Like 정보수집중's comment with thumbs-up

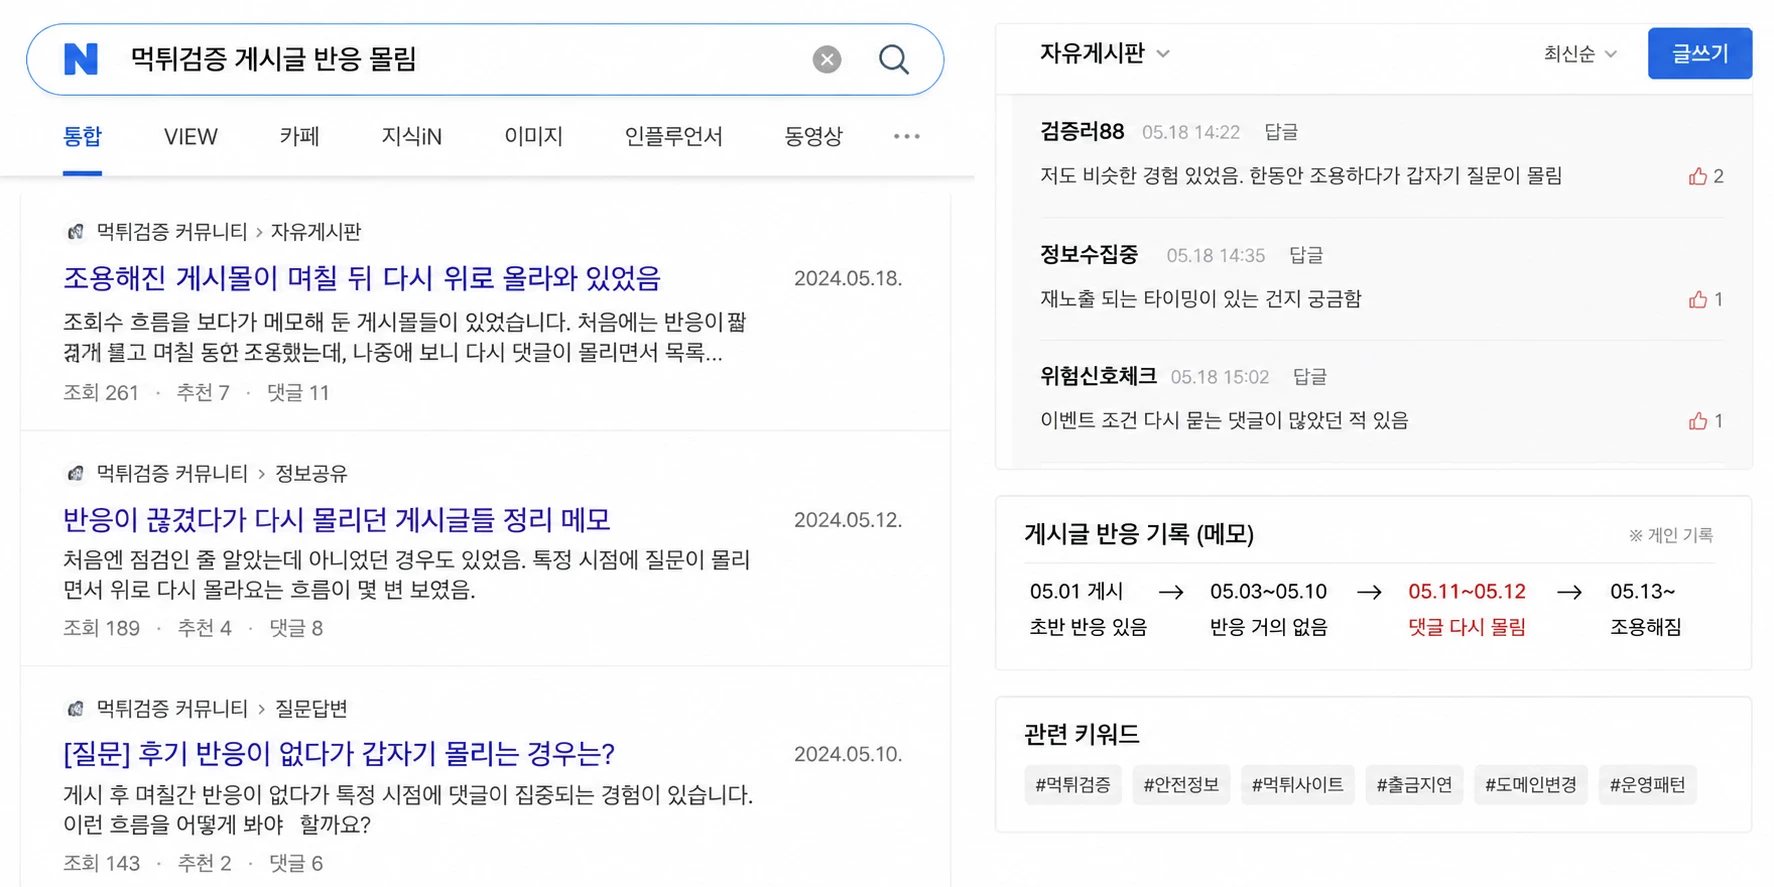click(1698, 299)
